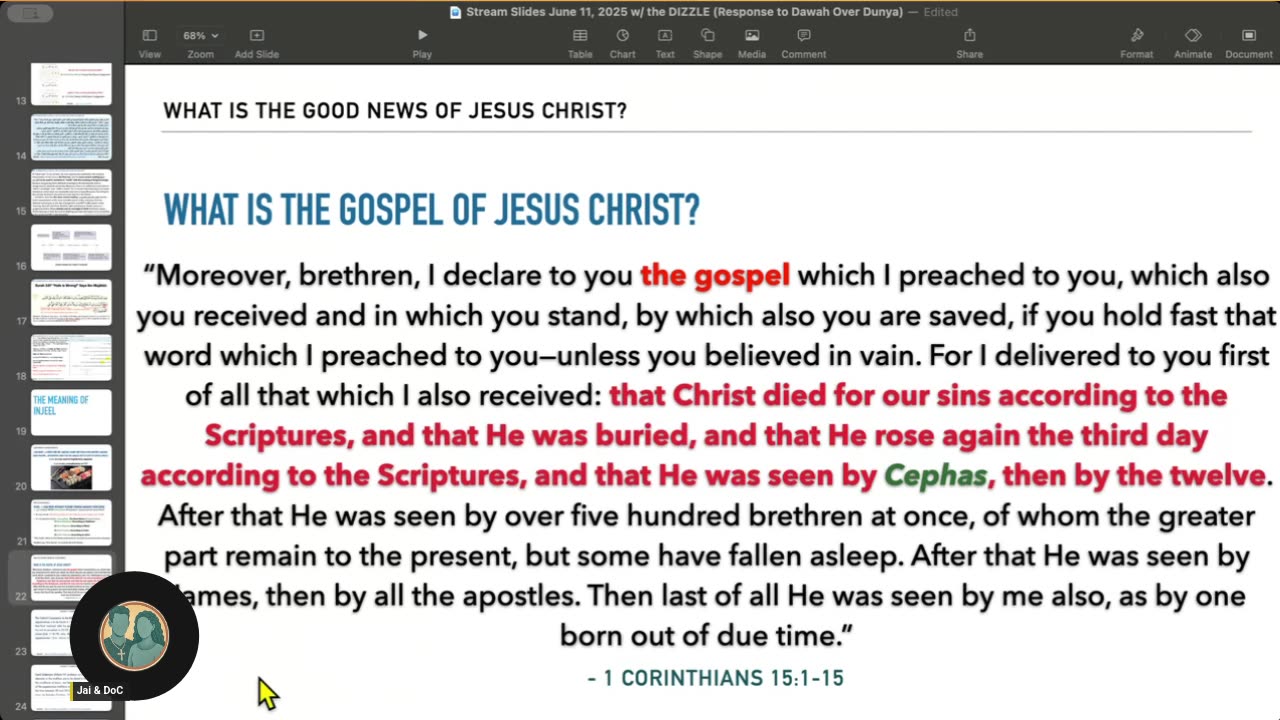Select slide 15 thumbnail
This screenshot has width=1280, height=720.
click(x=71, y=192)
